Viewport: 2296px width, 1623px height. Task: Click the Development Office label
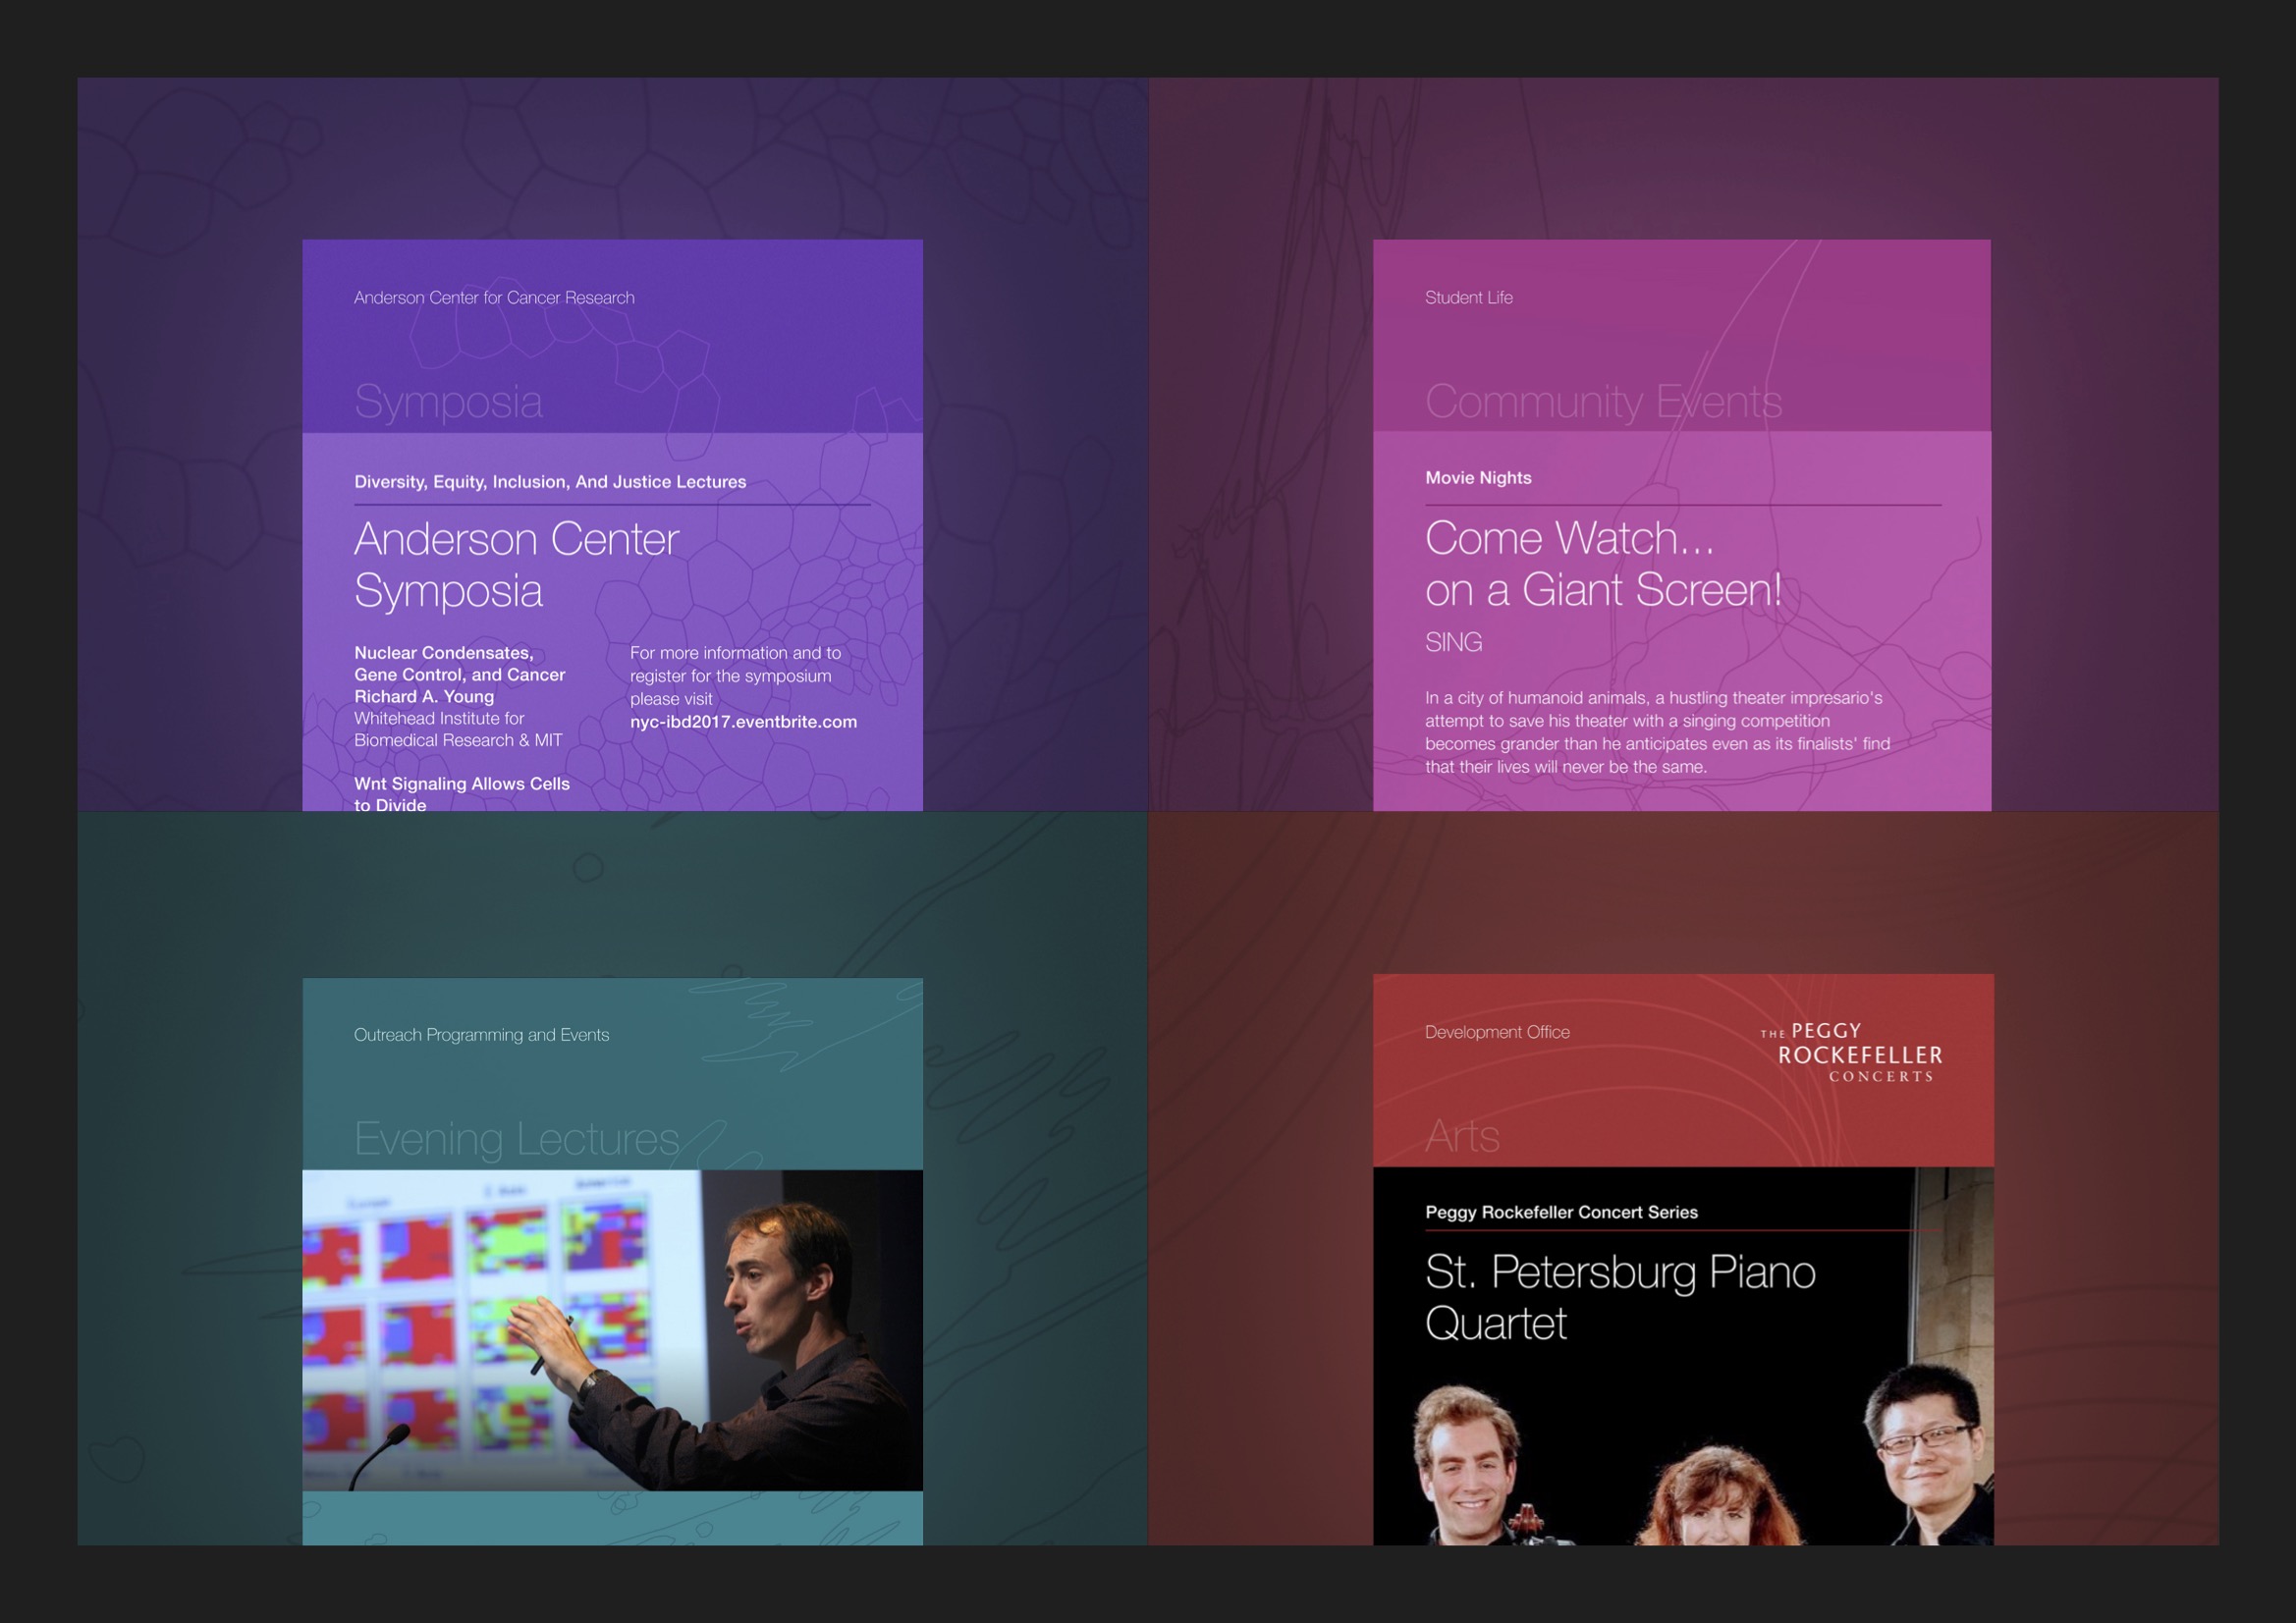(x=1497, y=1032)
